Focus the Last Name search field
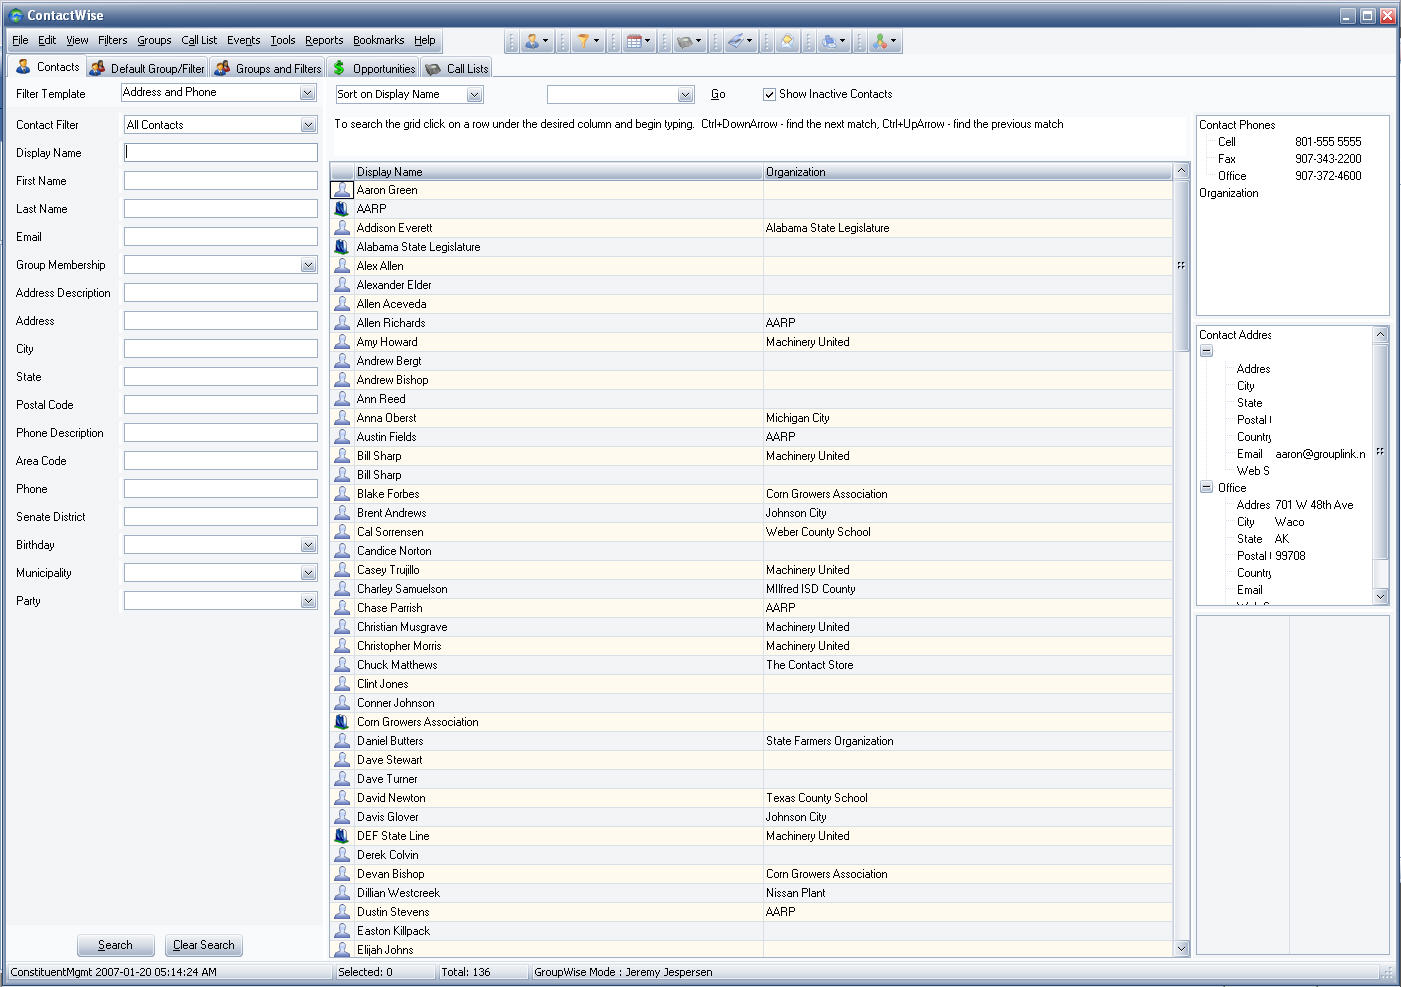This screenshot has width=1401, height=987. click(x=221, y=209)
